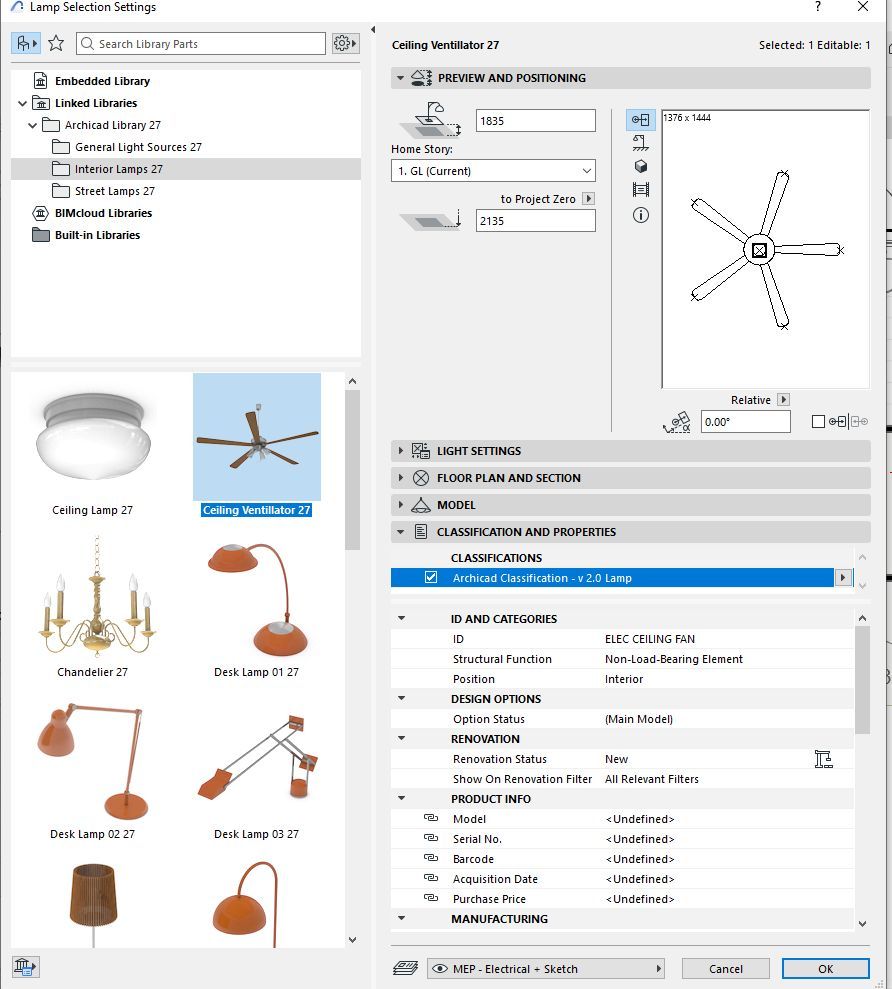892x989 pixels.
Task: Switch preview to side elevation view
Action: coord(640,143)
